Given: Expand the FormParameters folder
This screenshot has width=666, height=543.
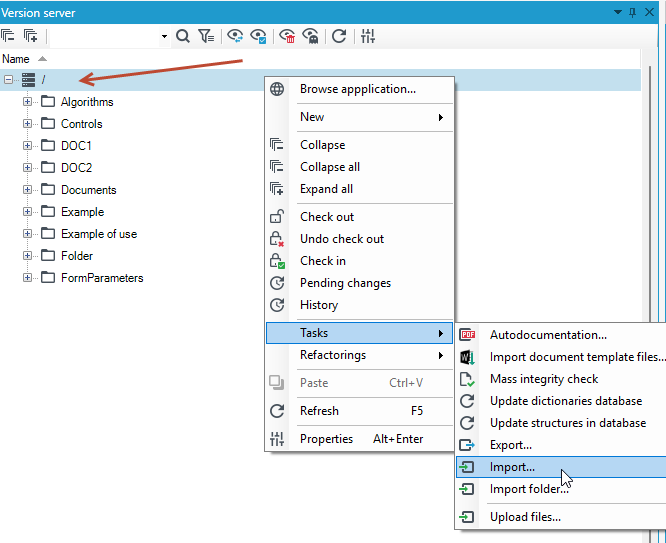Looking at the screenshot, I should (x=27, y=277).
